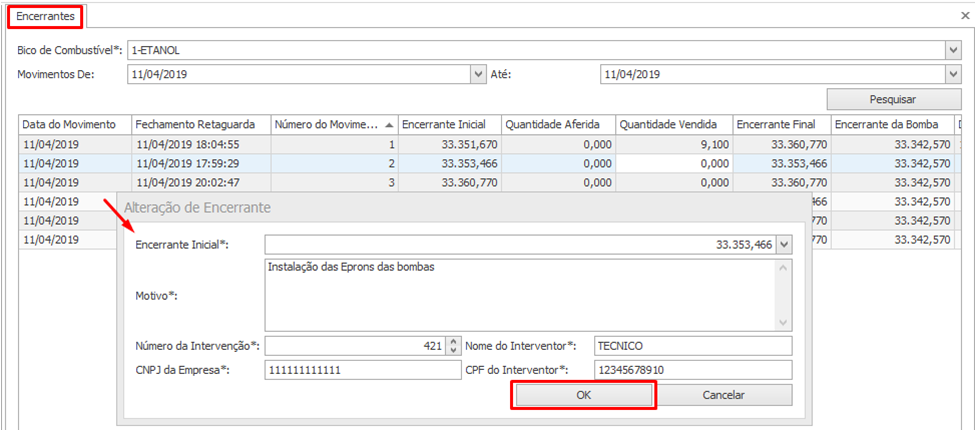Click the Quantidade Vendida column header

click(x=674, y=125)
